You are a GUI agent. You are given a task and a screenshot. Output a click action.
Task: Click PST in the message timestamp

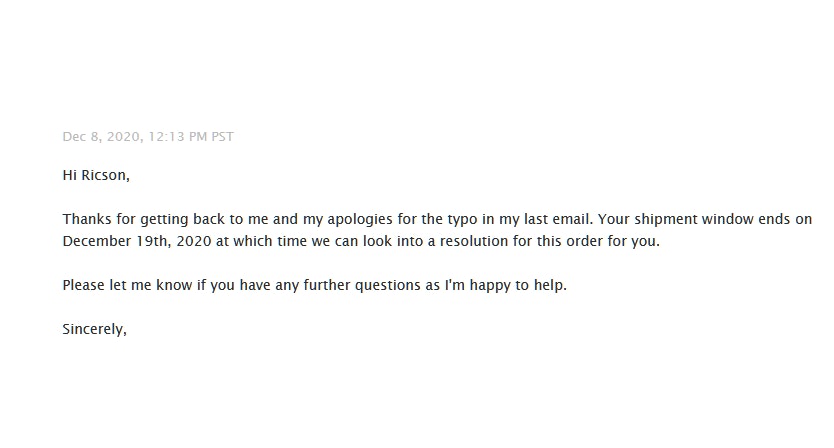[x=221, y=137]
